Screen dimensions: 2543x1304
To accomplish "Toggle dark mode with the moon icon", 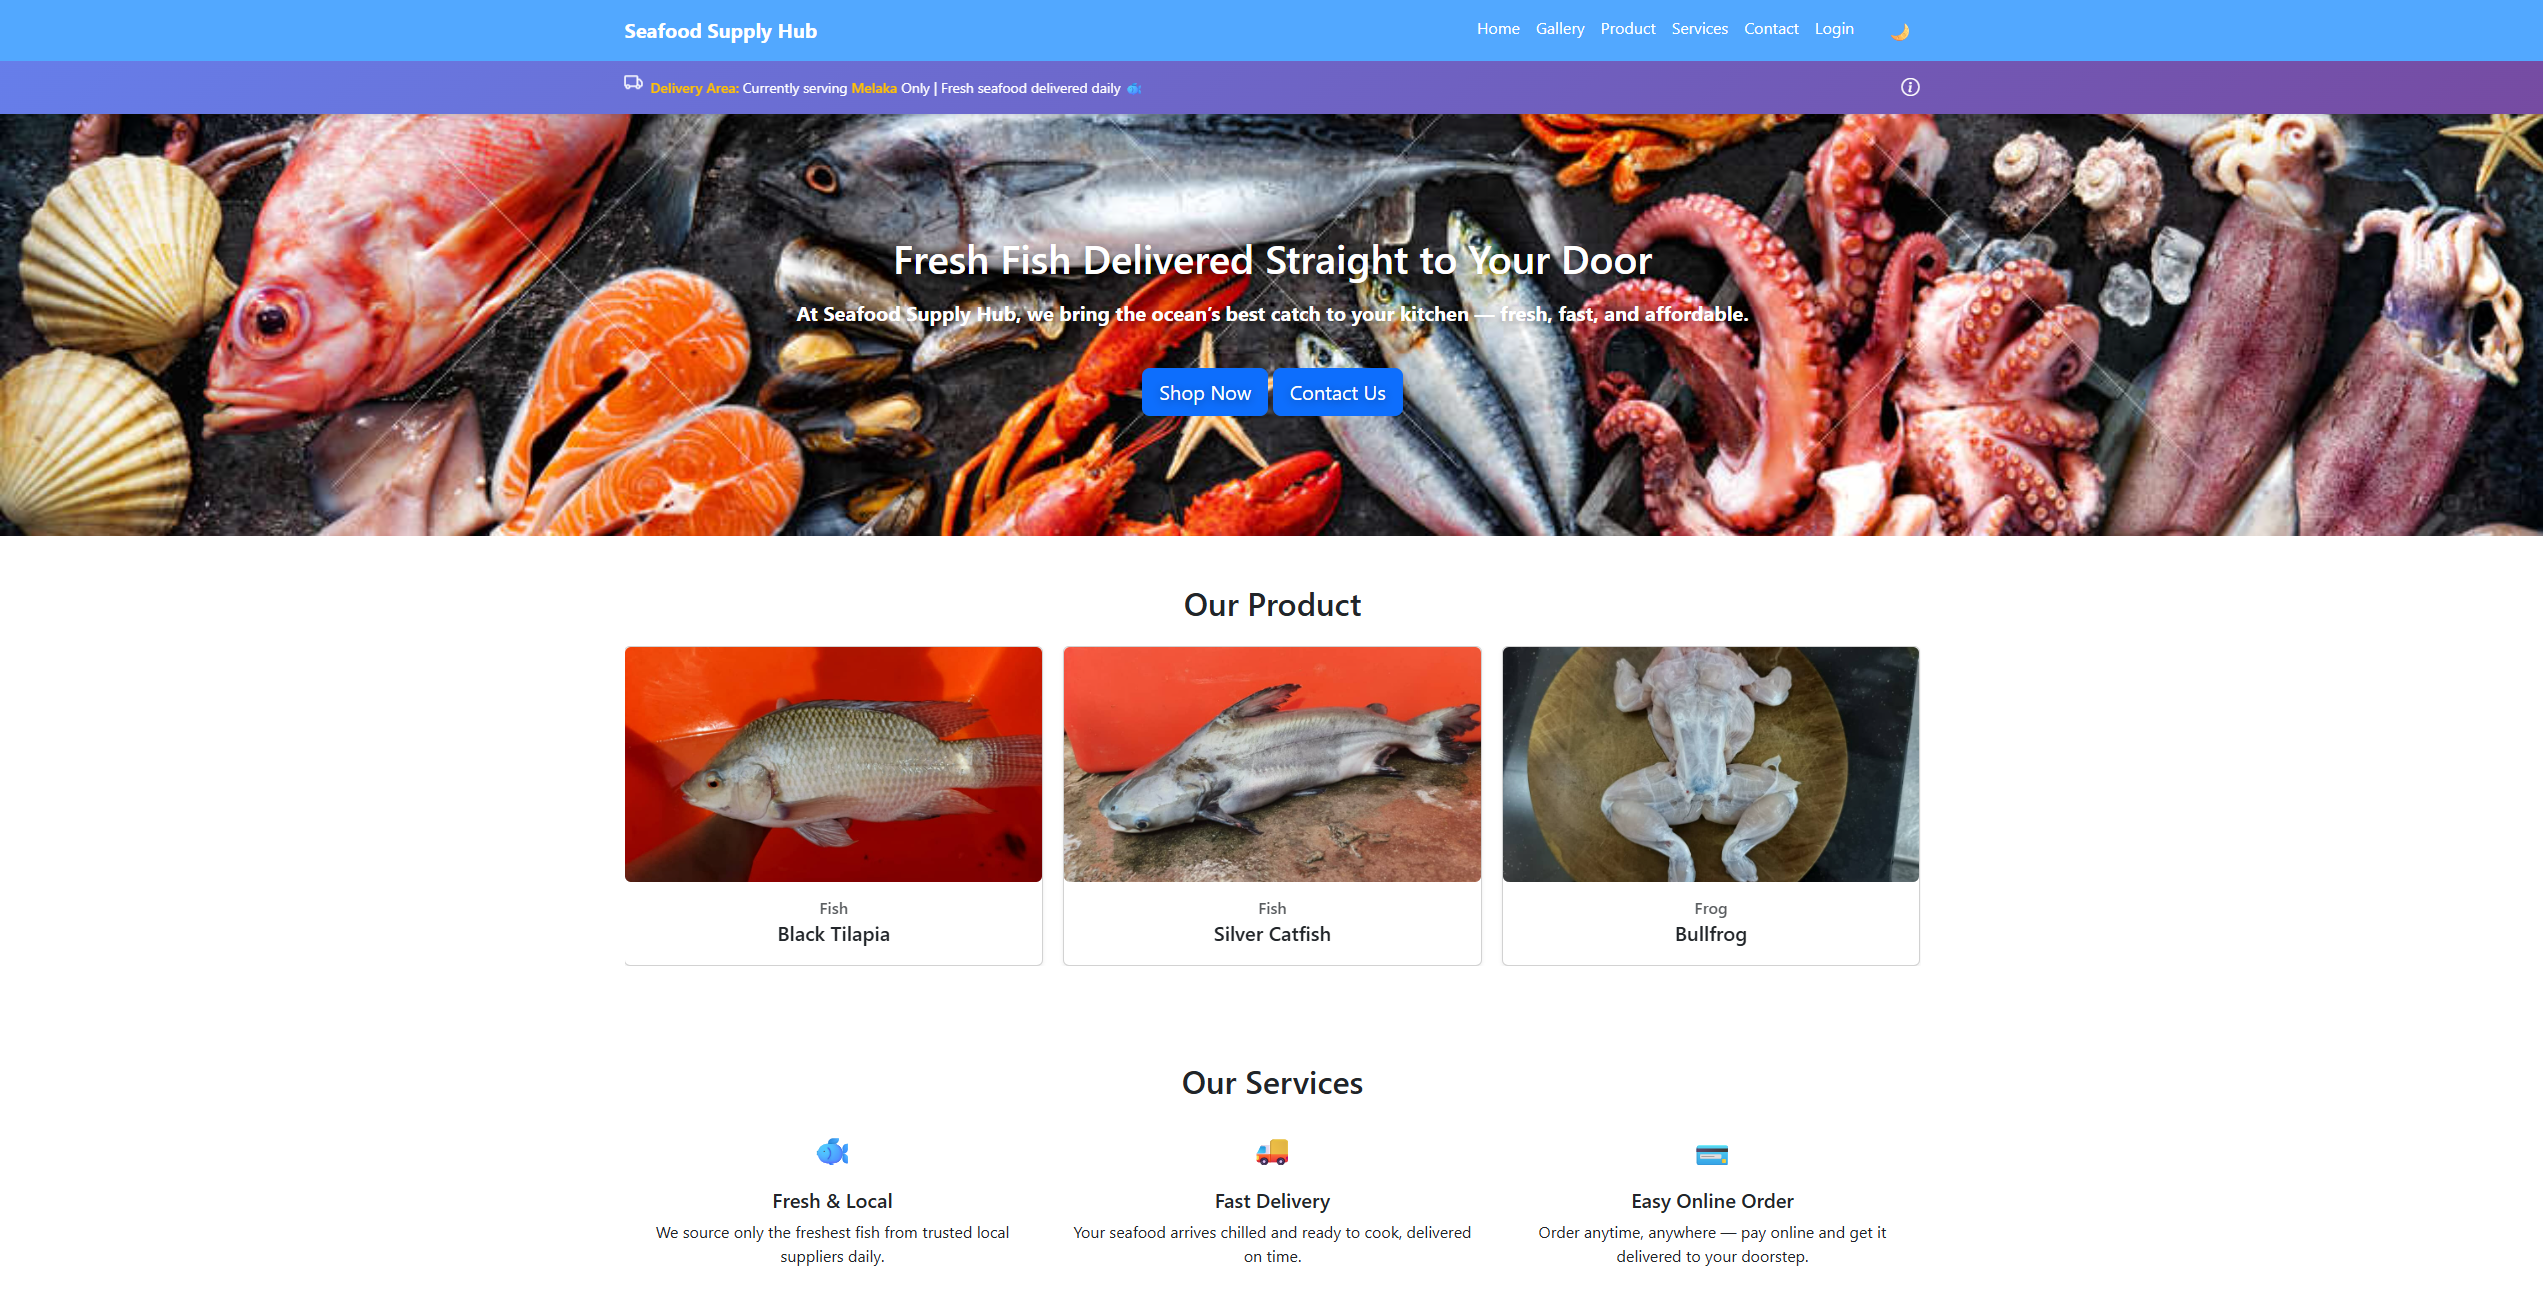I will pyautogui.click(x=1900, y=31).
